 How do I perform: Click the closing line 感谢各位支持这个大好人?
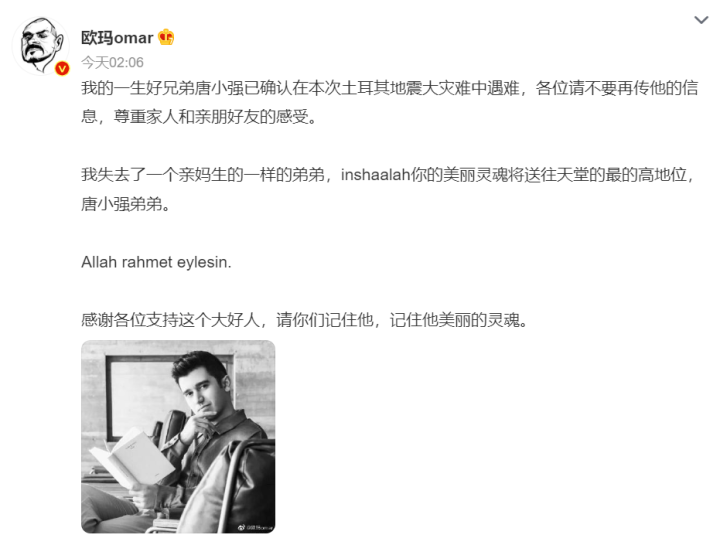[x=305, y=320]
